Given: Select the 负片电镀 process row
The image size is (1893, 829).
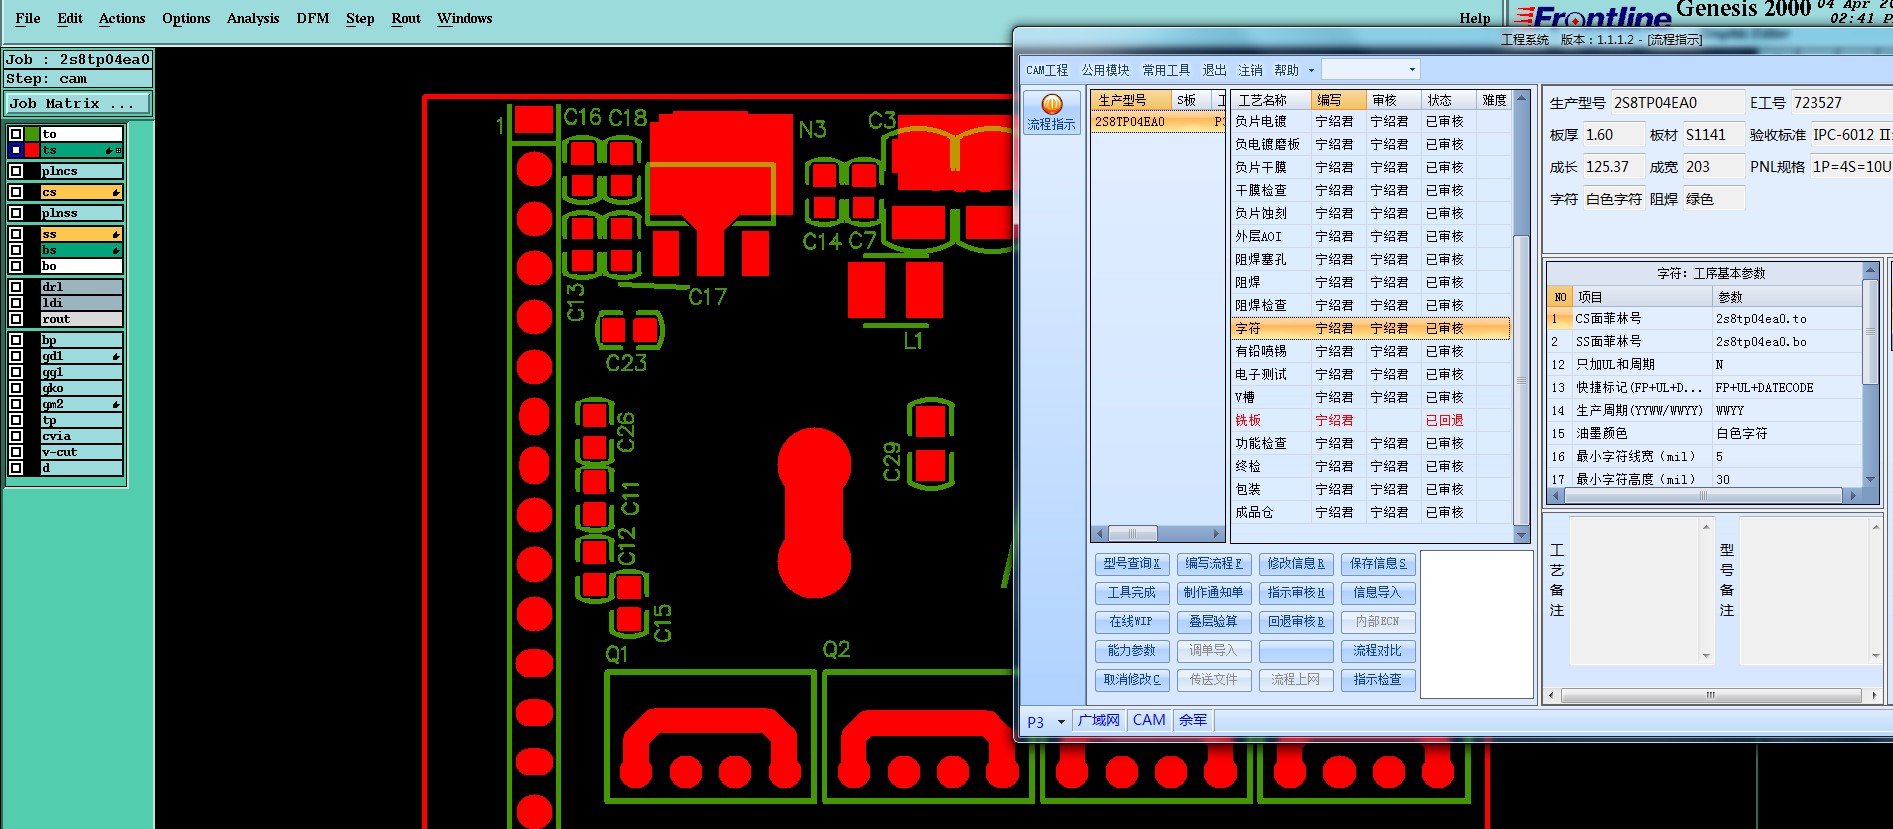Looking at the screenshot, I should tap(1370, 121).
